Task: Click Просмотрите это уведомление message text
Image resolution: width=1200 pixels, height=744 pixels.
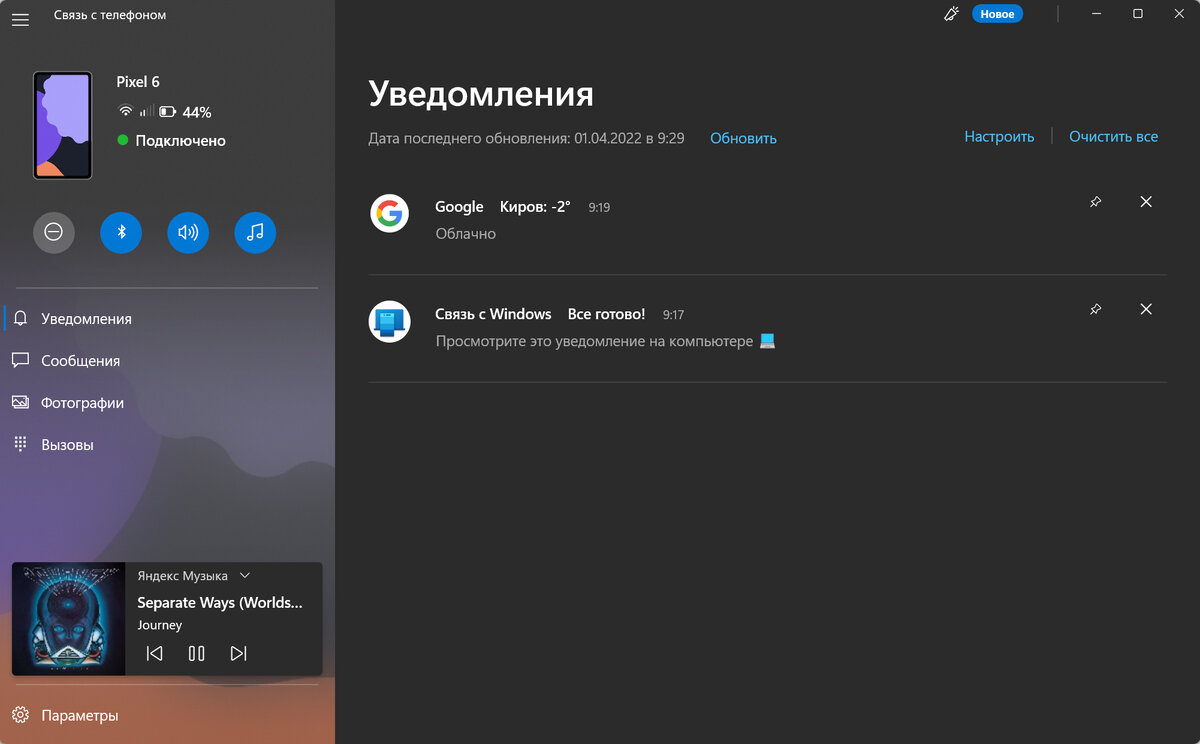Action: (x=606, y=341)
